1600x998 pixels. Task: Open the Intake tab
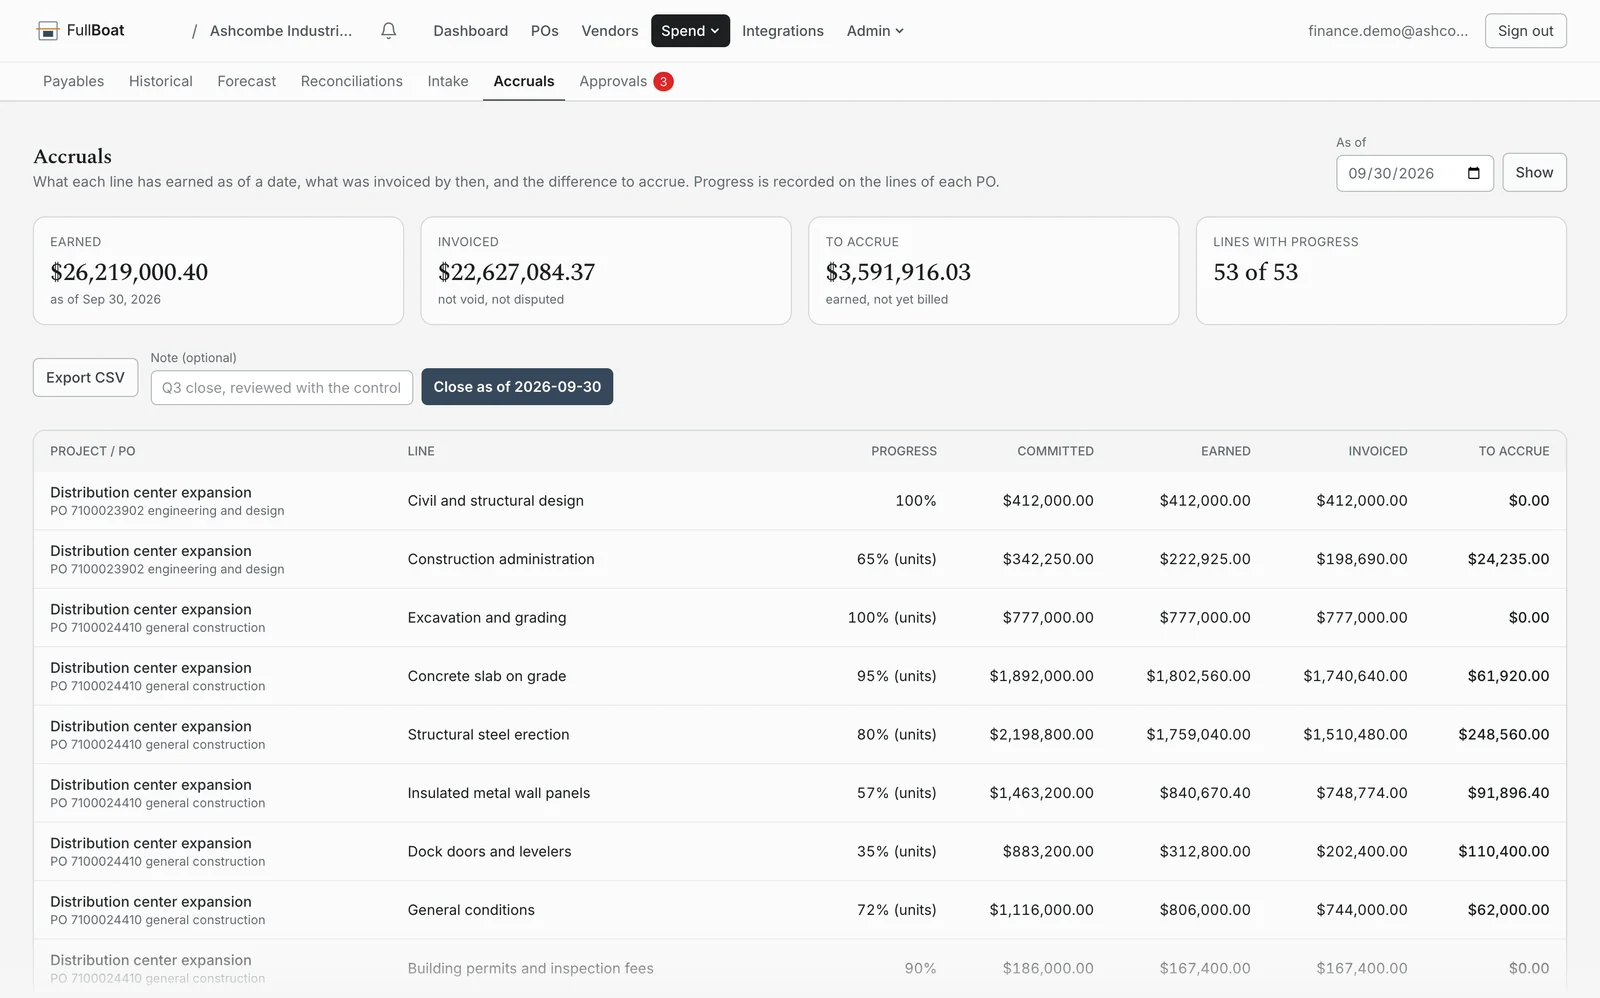point(448,81)
